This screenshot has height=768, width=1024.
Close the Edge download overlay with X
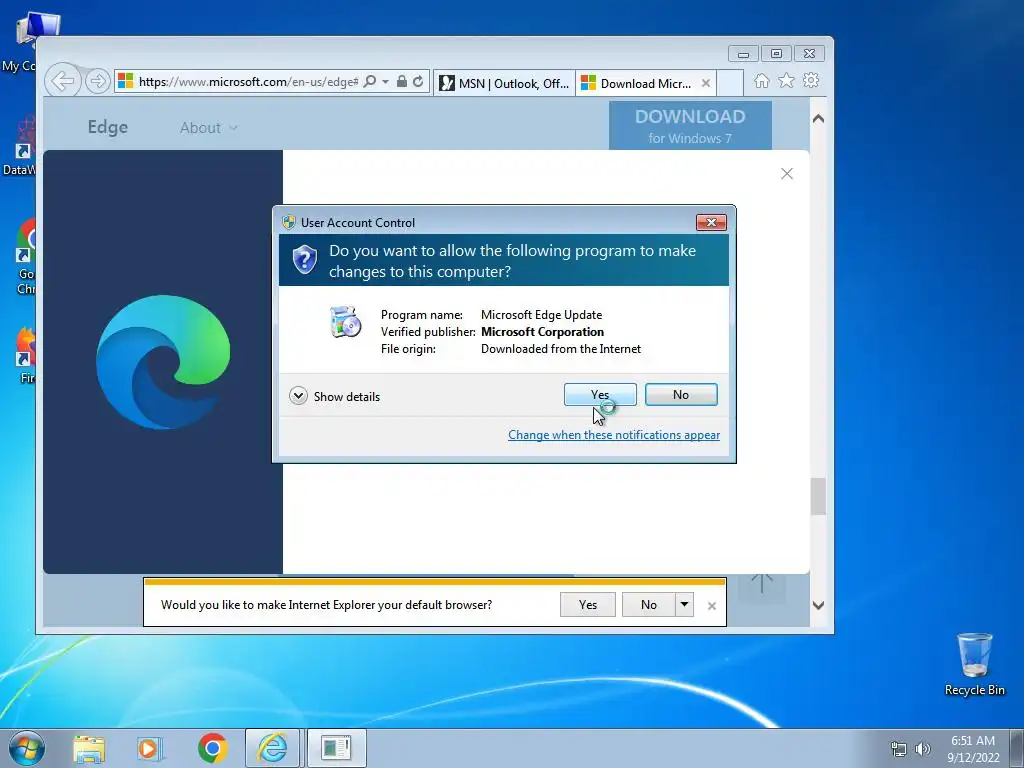click(787, 173)
